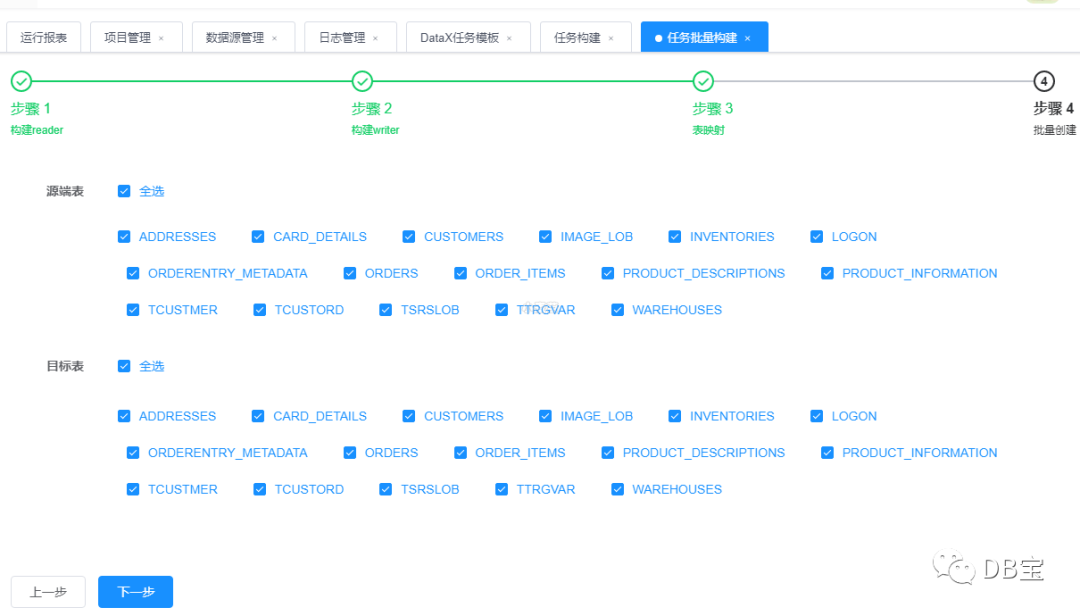Uncheck TSRSLOB in 目标表

tap(386, 489)
